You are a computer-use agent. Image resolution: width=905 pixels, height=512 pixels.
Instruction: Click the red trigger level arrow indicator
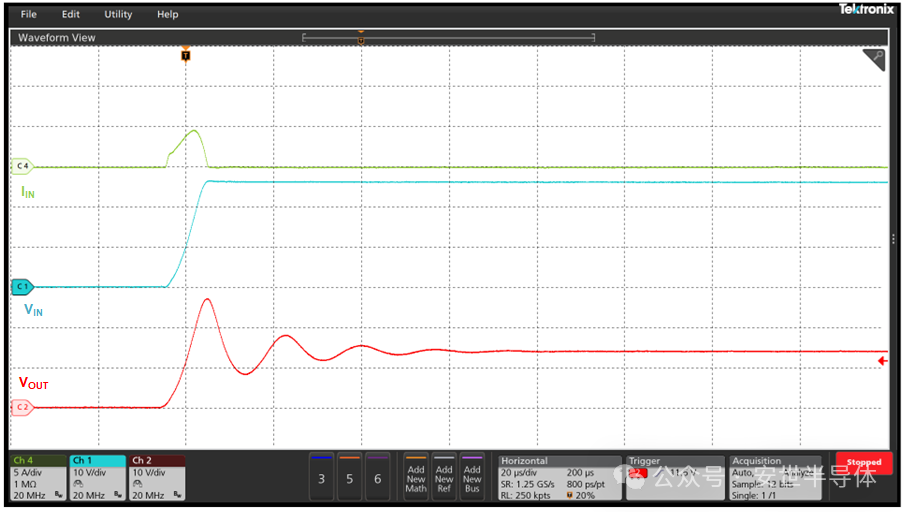882,361
